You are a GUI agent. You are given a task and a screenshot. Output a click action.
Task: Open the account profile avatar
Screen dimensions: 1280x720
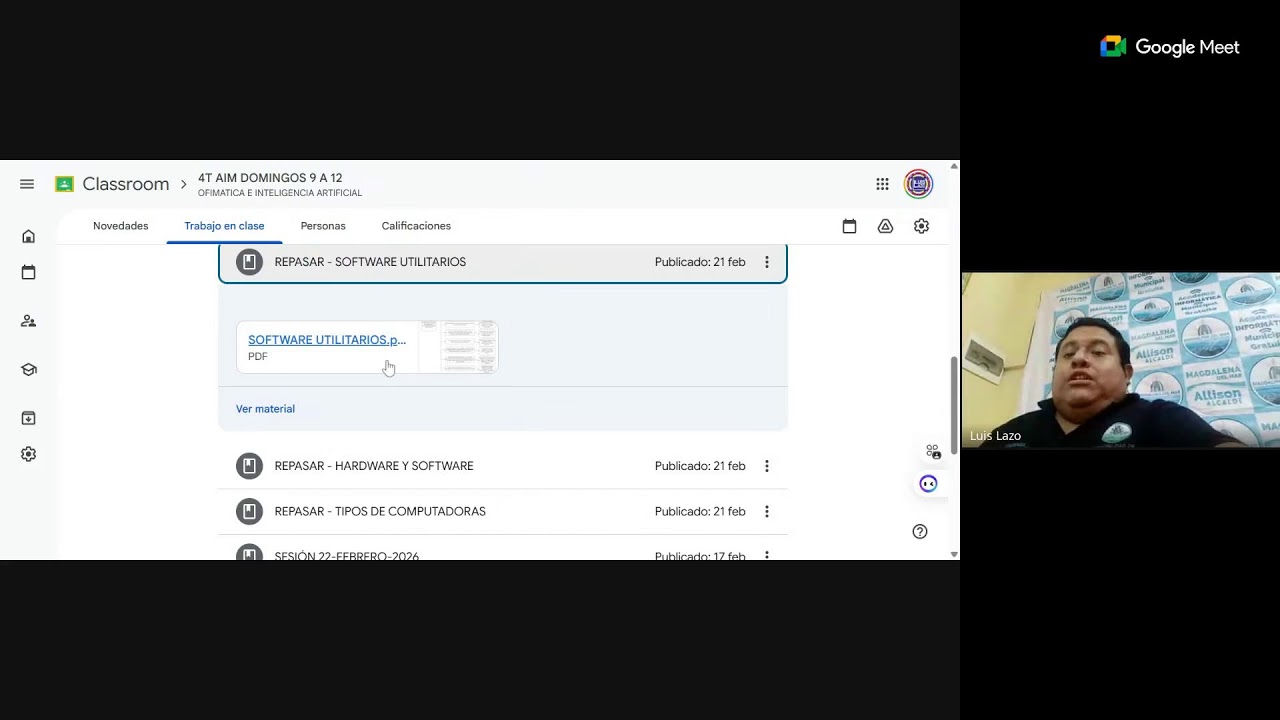pos(918,184)
